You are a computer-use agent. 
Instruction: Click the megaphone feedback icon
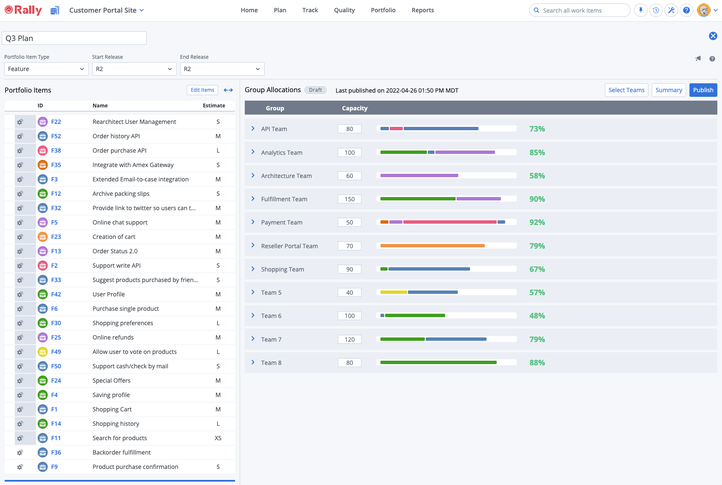click(698, 59)
